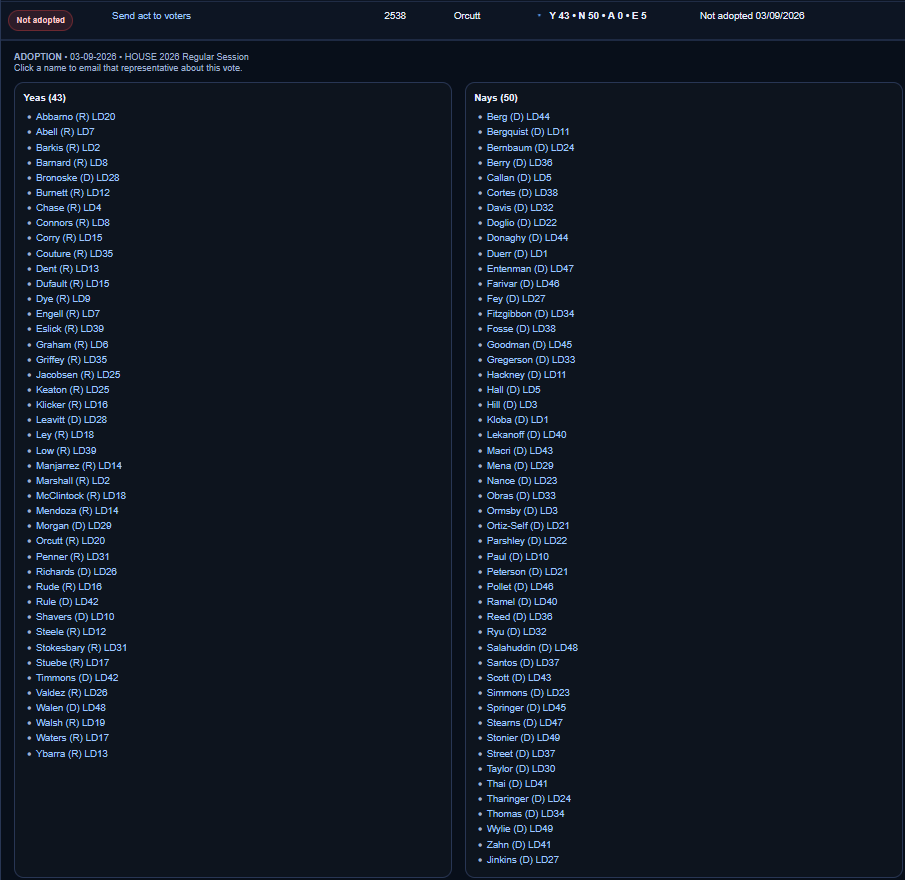Email Abell (R) LD7
The height and width of the screenshot is (880, 905).
[65, 132]
